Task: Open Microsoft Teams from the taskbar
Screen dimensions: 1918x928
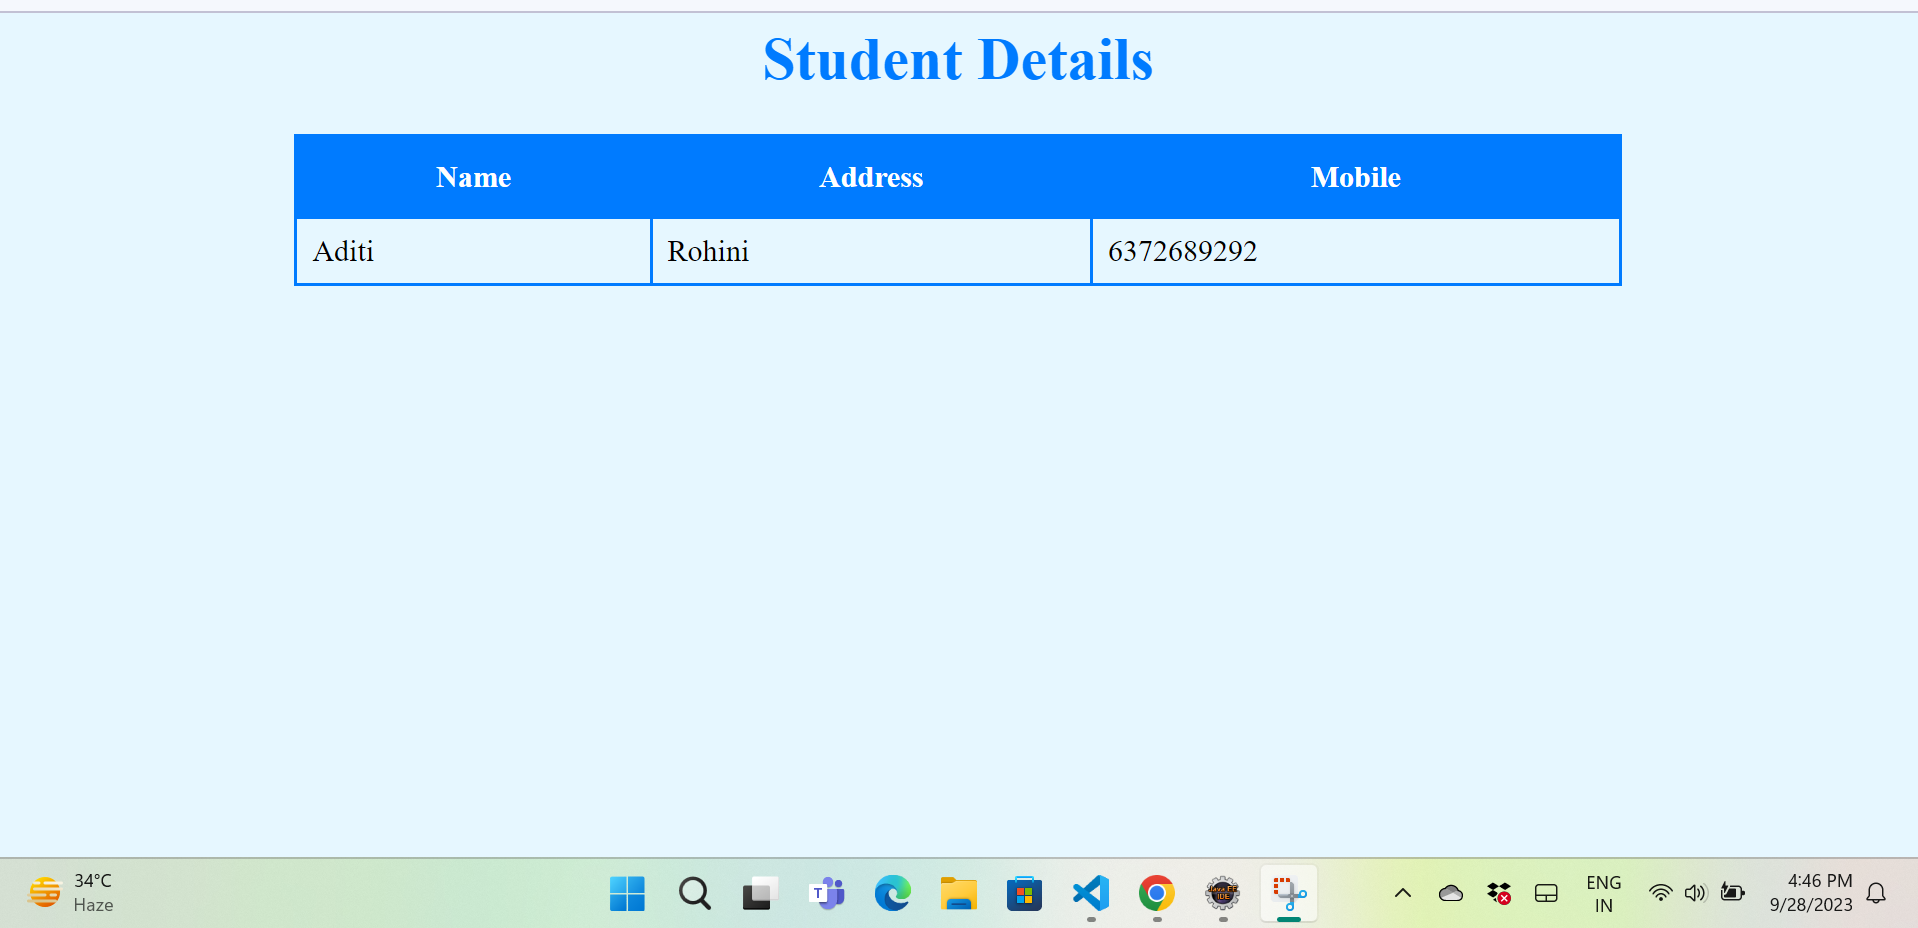Action: click(x=826, y=893)
